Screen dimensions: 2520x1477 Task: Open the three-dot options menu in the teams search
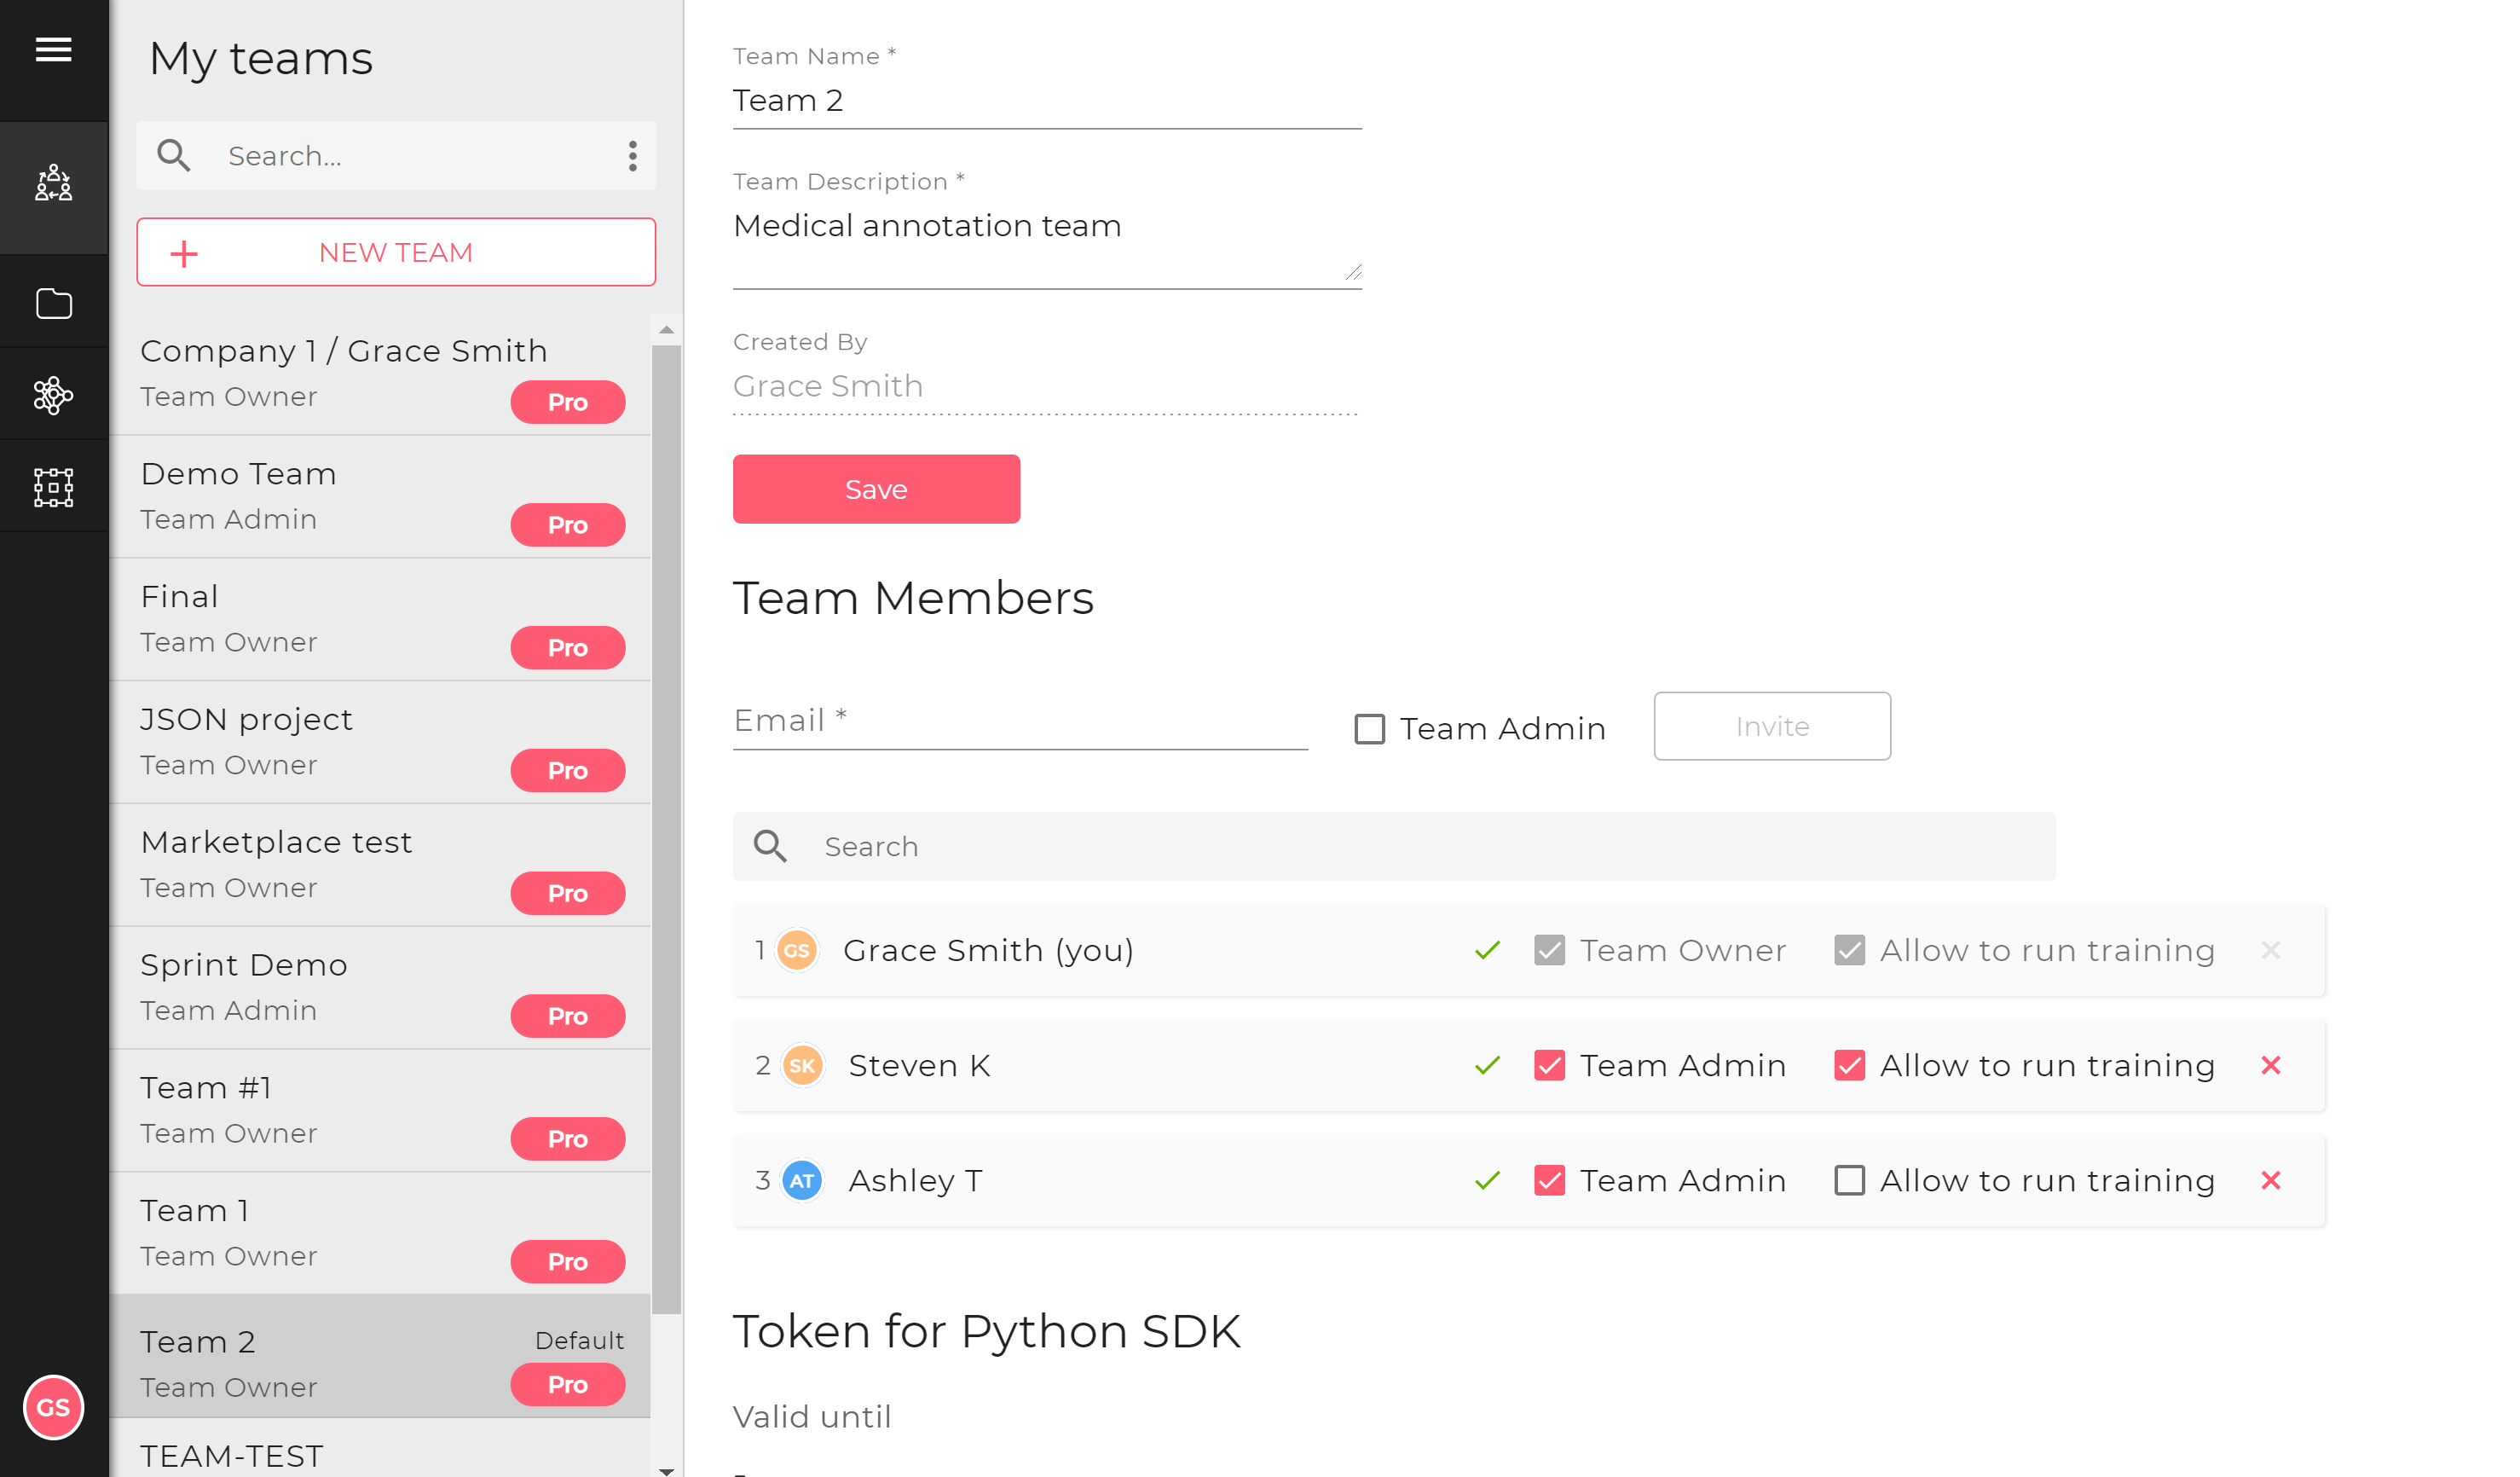pyautogui.click(x=633, y=156)
